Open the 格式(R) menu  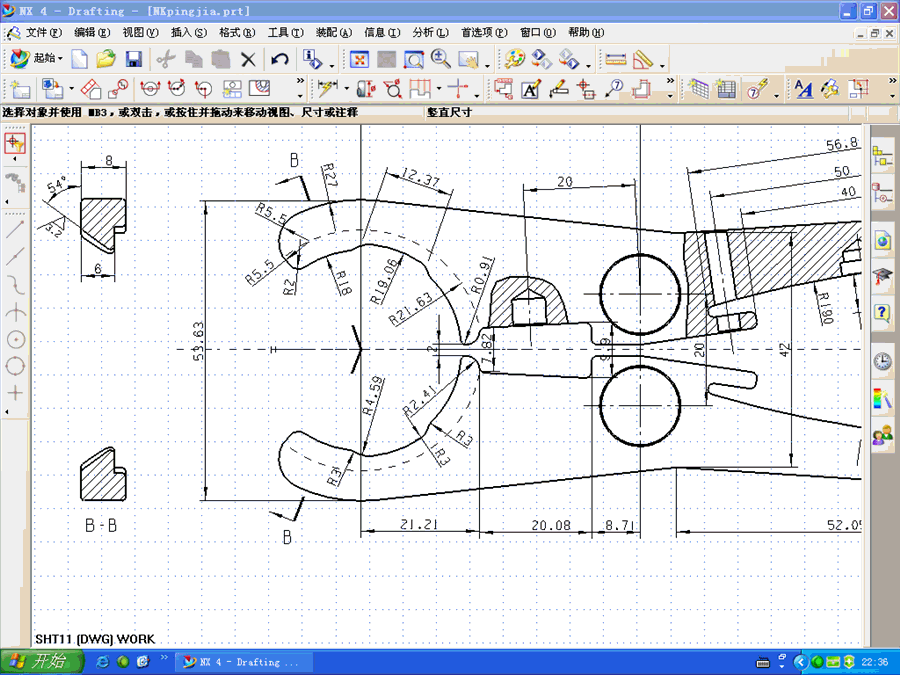pos(237,33)
